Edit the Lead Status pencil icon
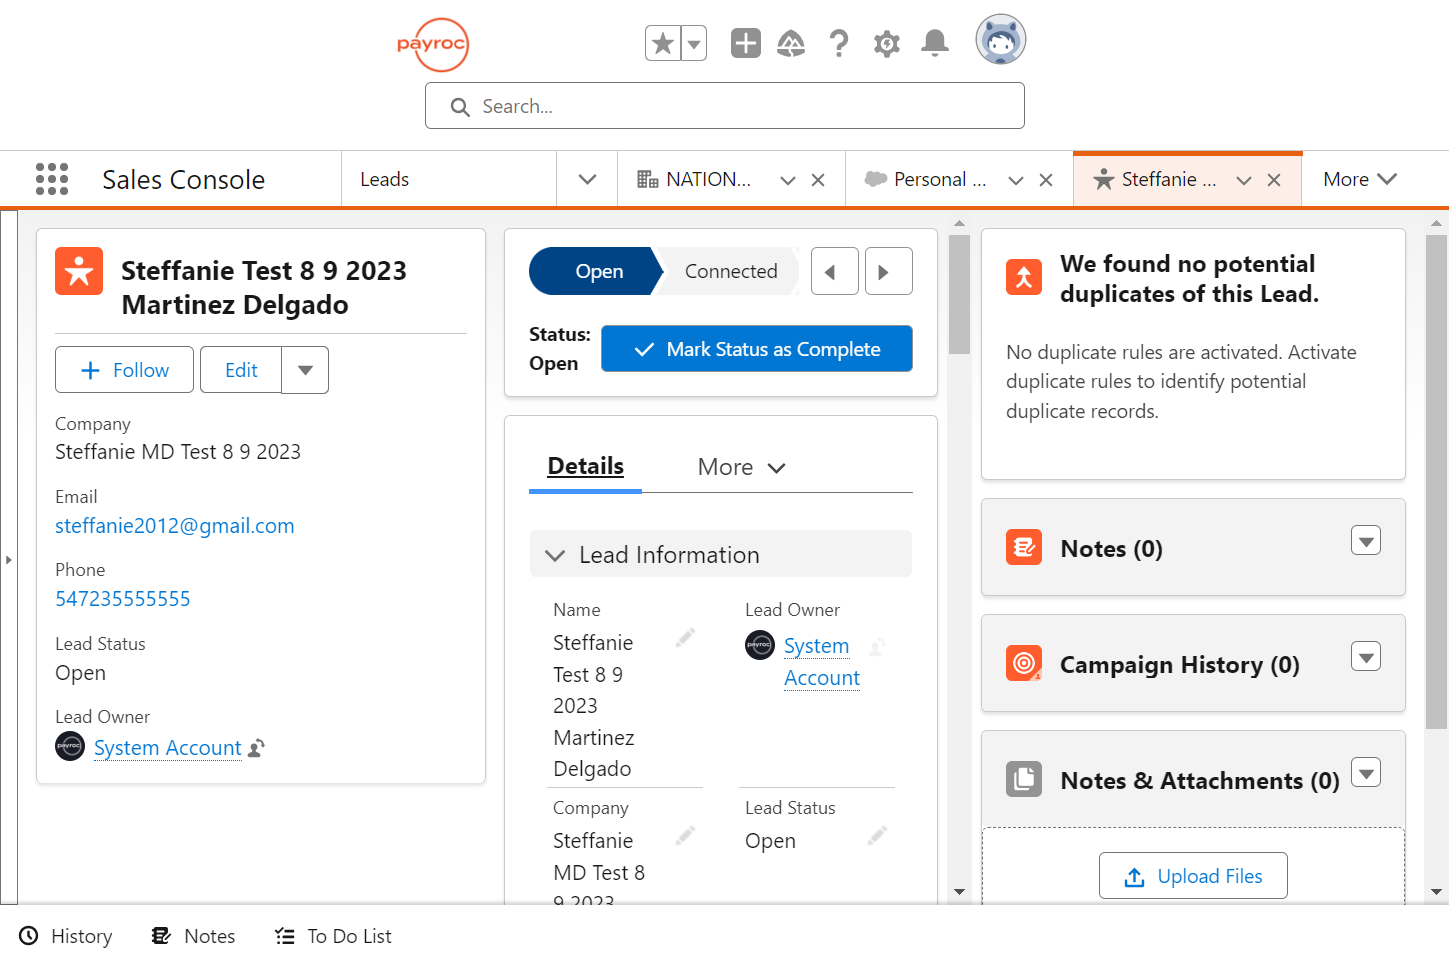Image resolution: width=1449 pixels, height=965 pixels. (877, 835)
